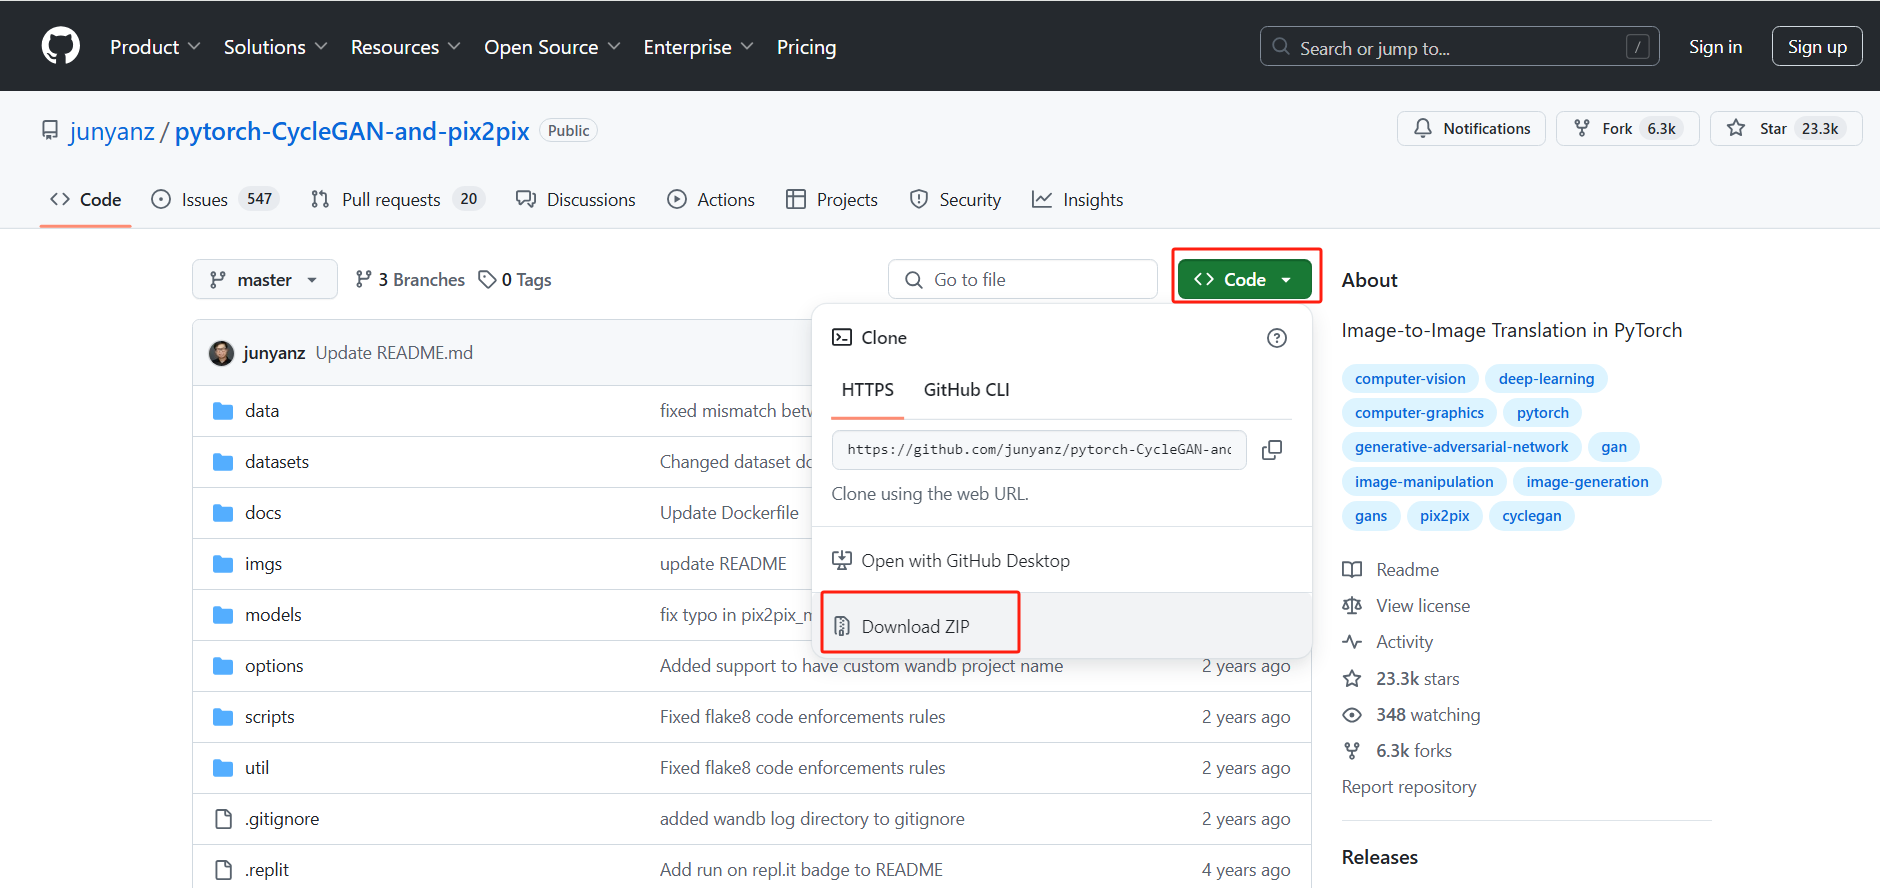
Task: Click the Report repository link
Action: tap(1409, 787)
